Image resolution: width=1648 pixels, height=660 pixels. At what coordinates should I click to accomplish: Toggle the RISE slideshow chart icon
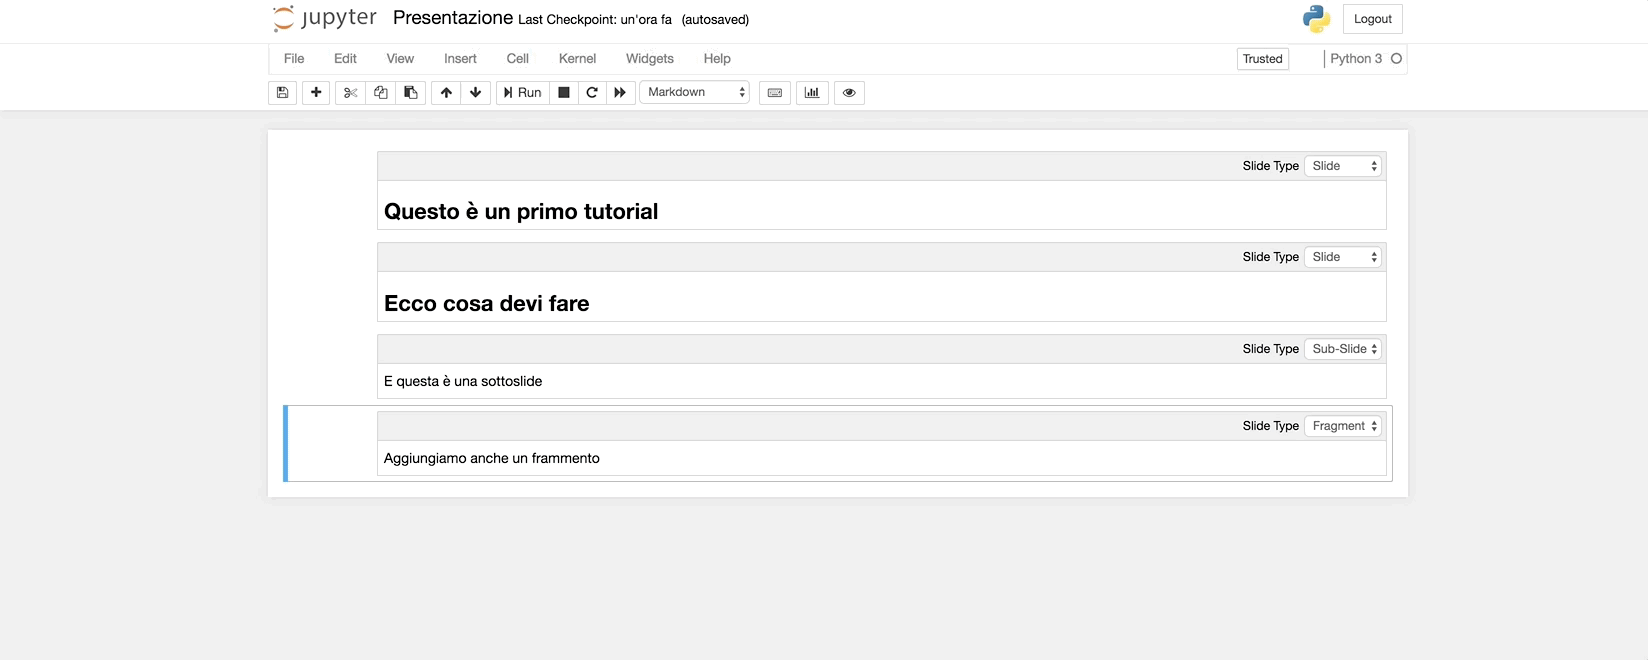pos(812,93)
